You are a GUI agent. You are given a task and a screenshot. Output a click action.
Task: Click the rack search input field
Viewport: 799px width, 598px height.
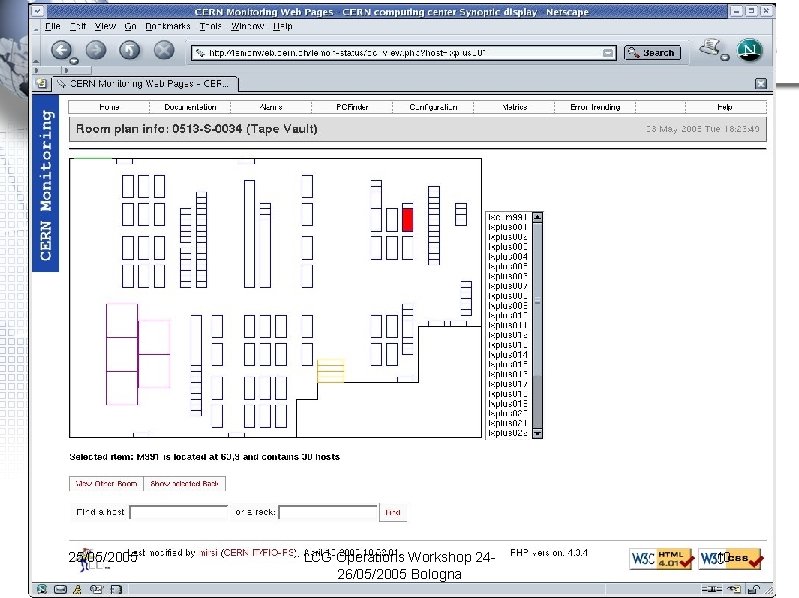pos(328,512)
